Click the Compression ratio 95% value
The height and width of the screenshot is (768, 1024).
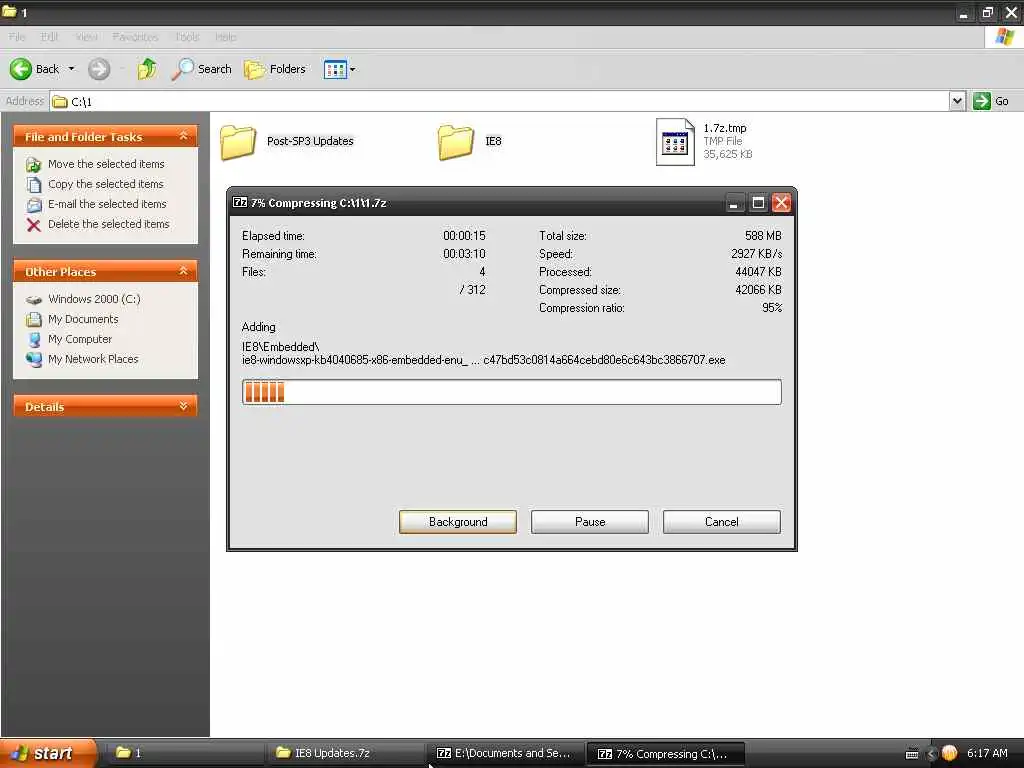point(772,308)
